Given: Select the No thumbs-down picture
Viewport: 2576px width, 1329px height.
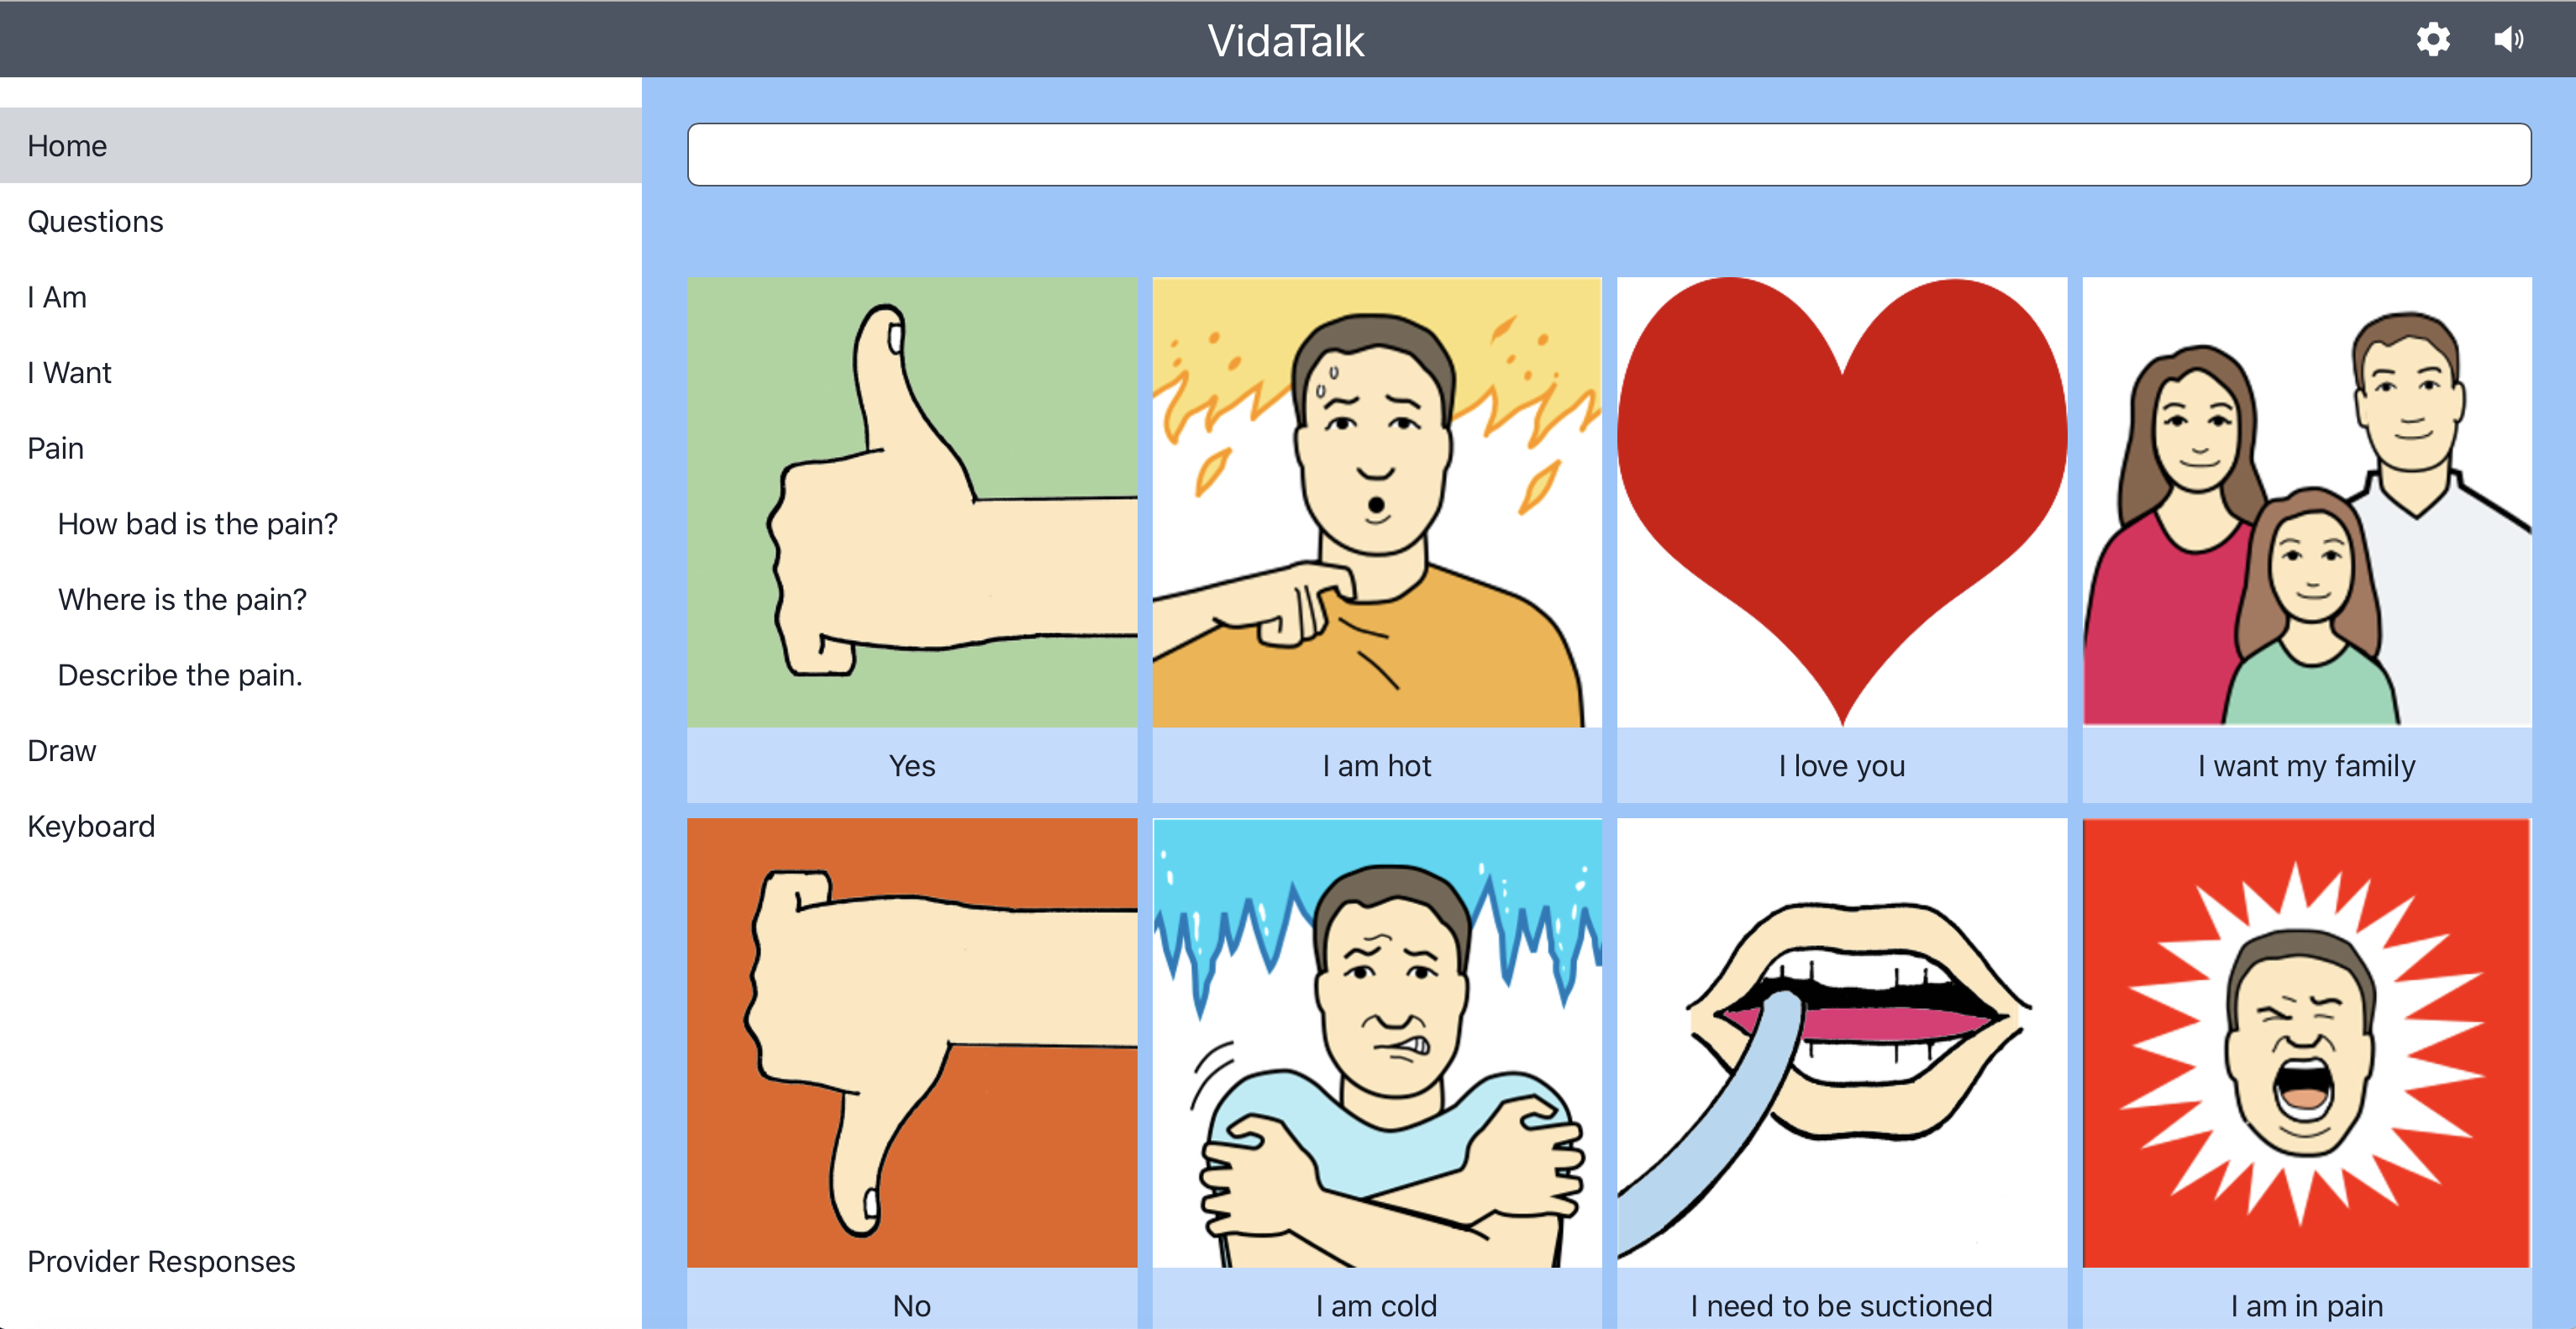Looking at the screenshot, I should (912, 1043).
